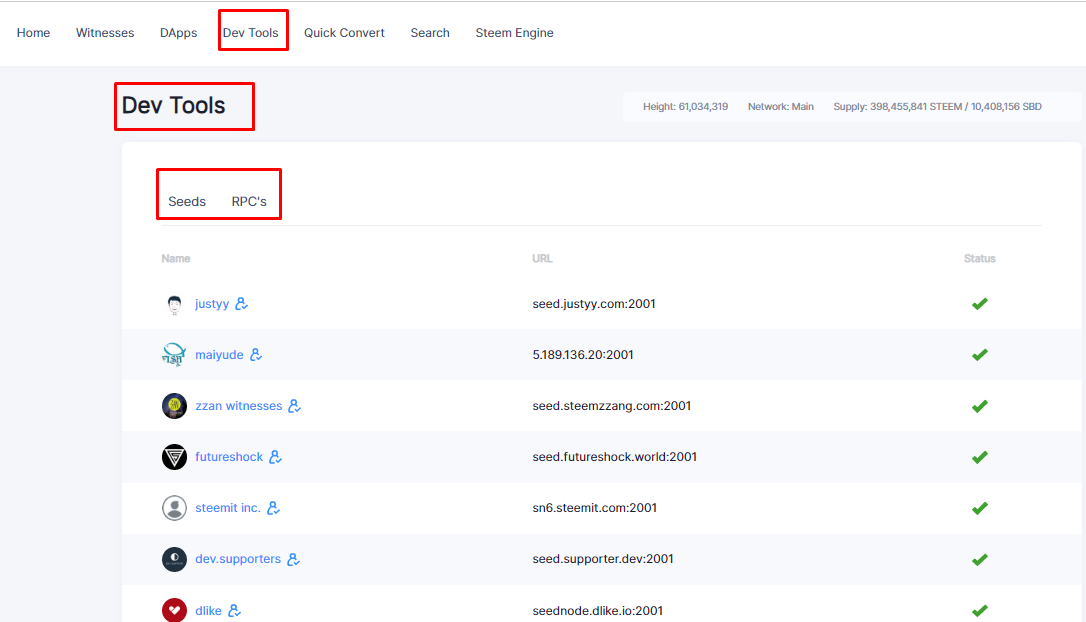
Task: Select URL seed.justyy.com:2001
Action: [594, 303]
